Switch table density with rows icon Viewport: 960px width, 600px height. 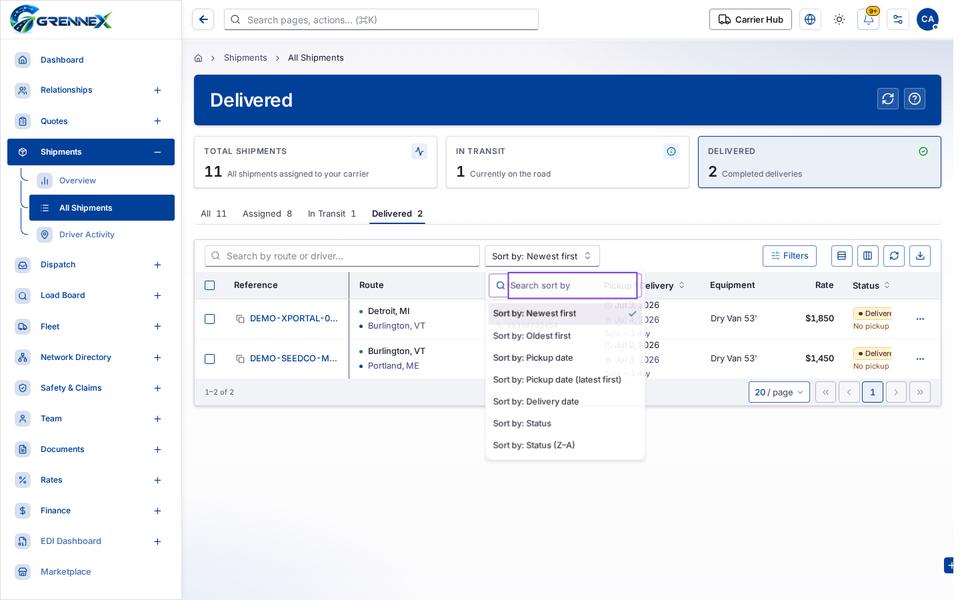pyautogui.click(x=842, y=256)
